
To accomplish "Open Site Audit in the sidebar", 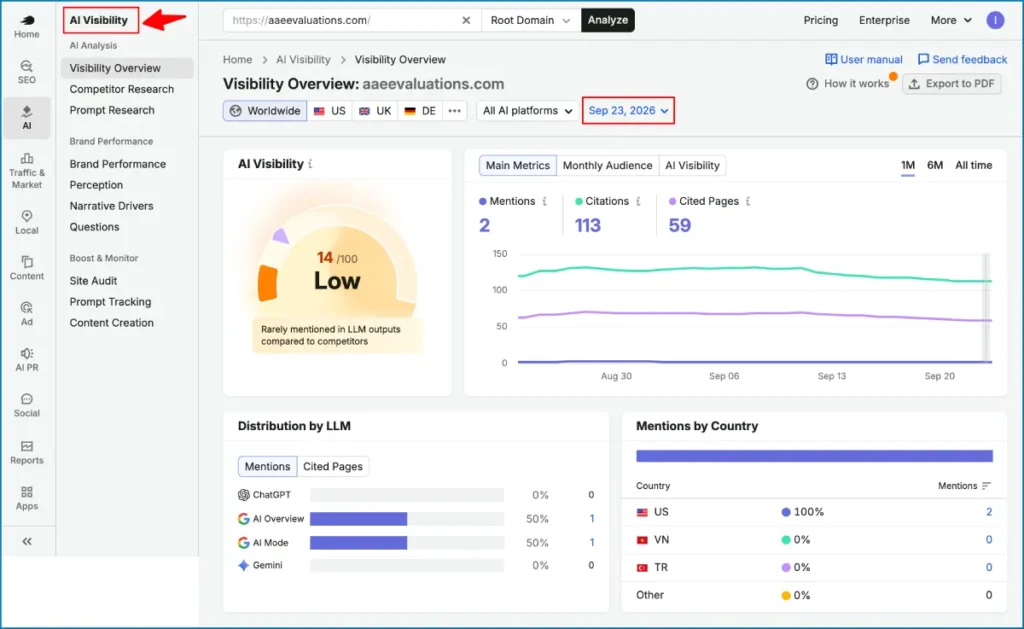I will tap(93, 281).
